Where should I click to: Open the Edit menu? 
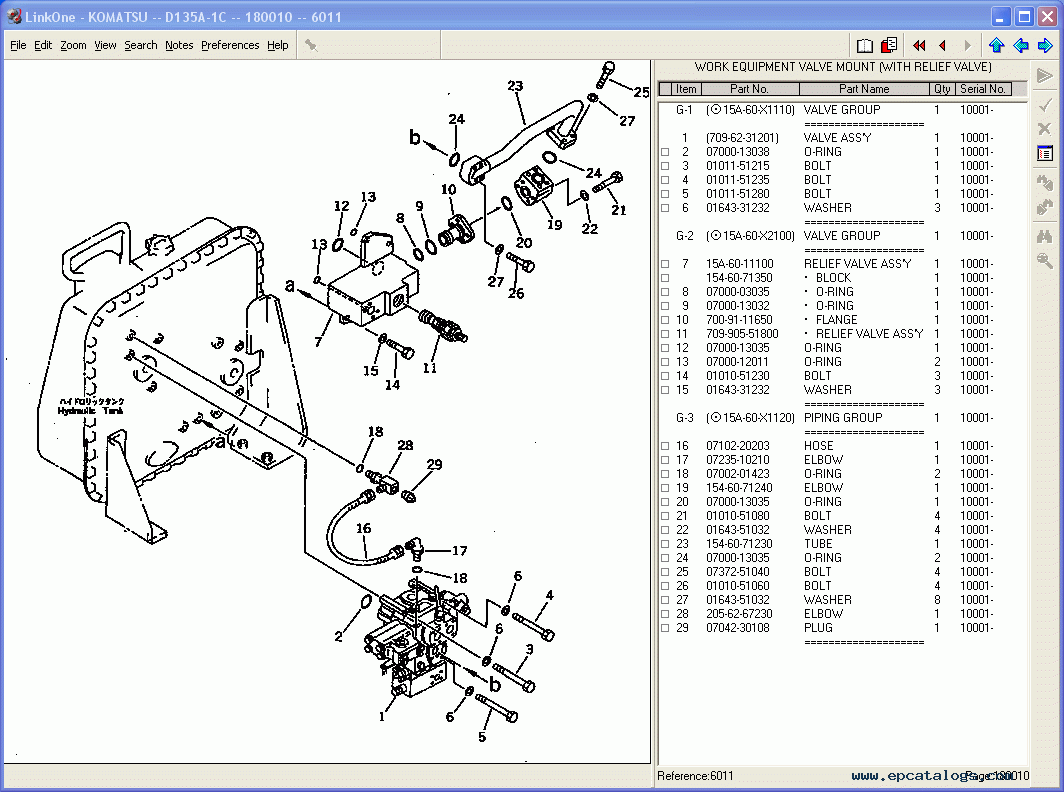coord(43,45)
